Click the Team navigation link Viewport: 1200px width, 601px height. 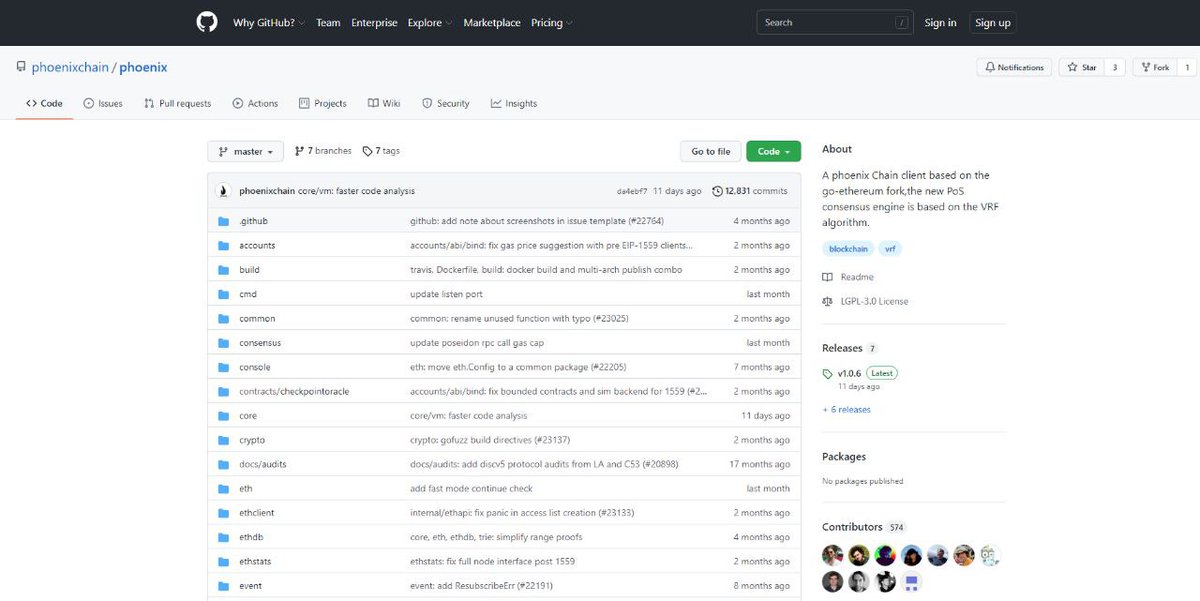(x=328, y=23)
